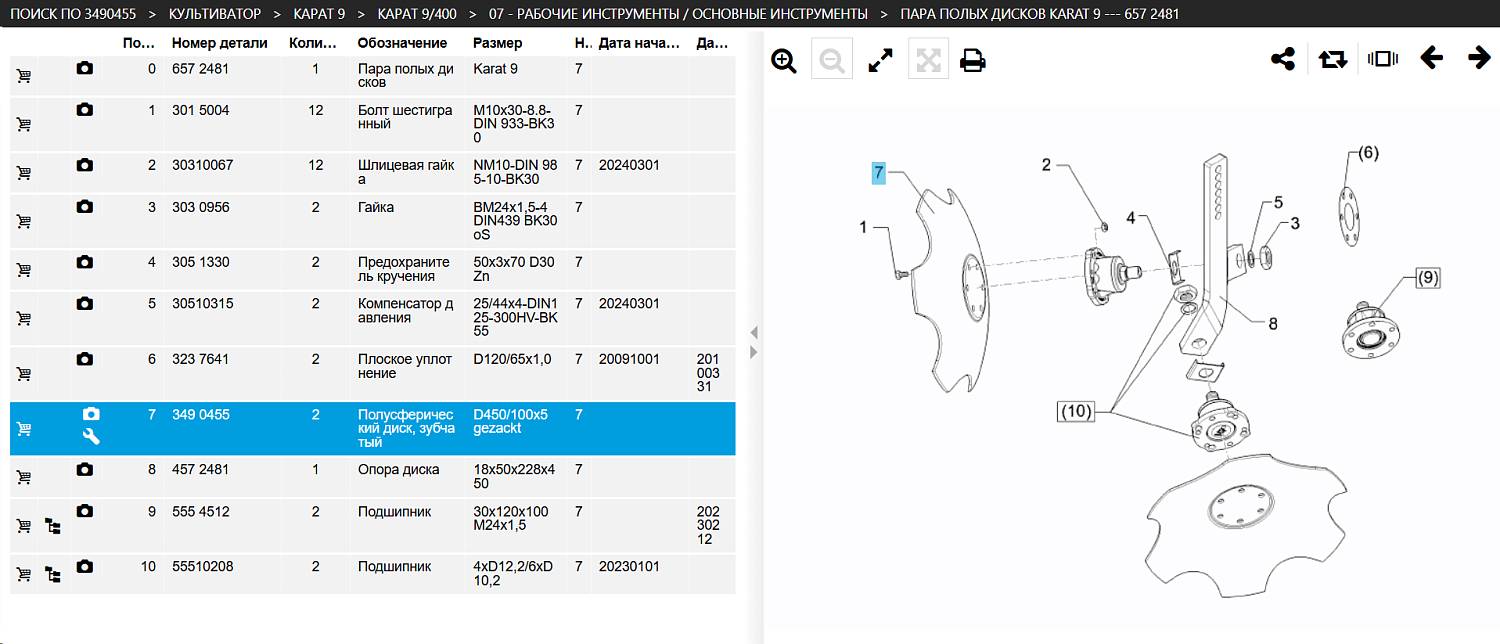Viewport: 1500px width, 644px height.
Task: Add part 349 0455 to cart
Action: 24,429
